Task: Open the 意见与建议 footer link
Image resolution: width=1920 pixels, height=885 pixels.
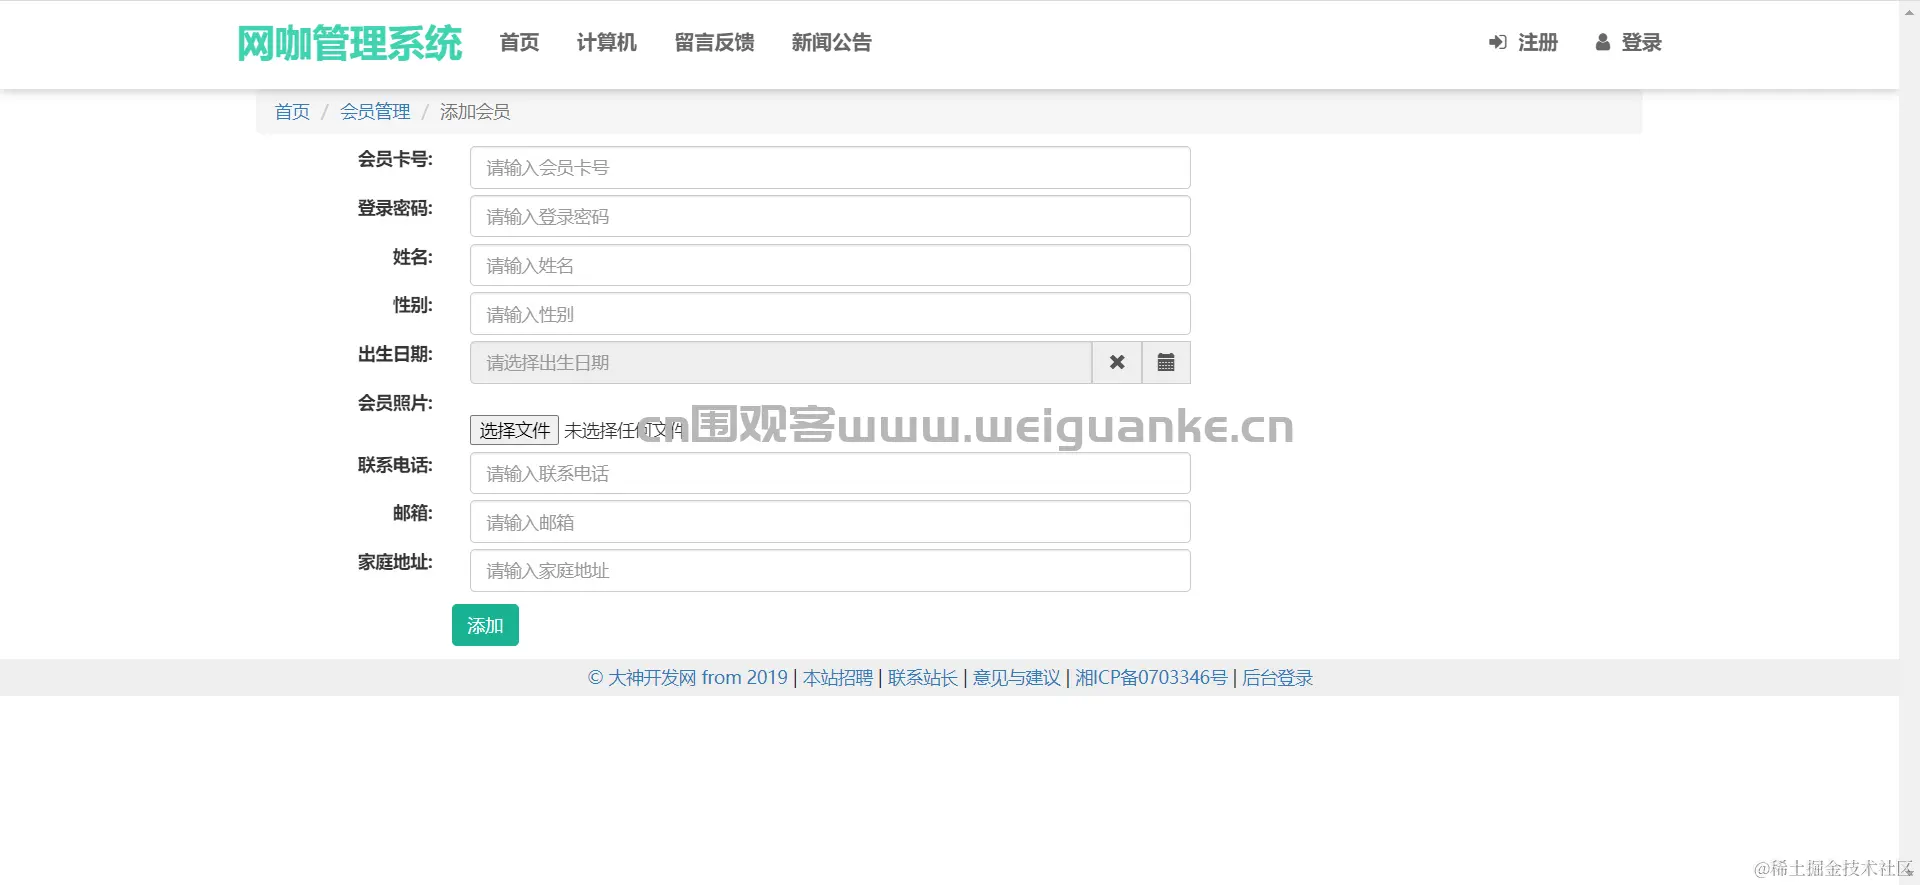Action: 1017,678
